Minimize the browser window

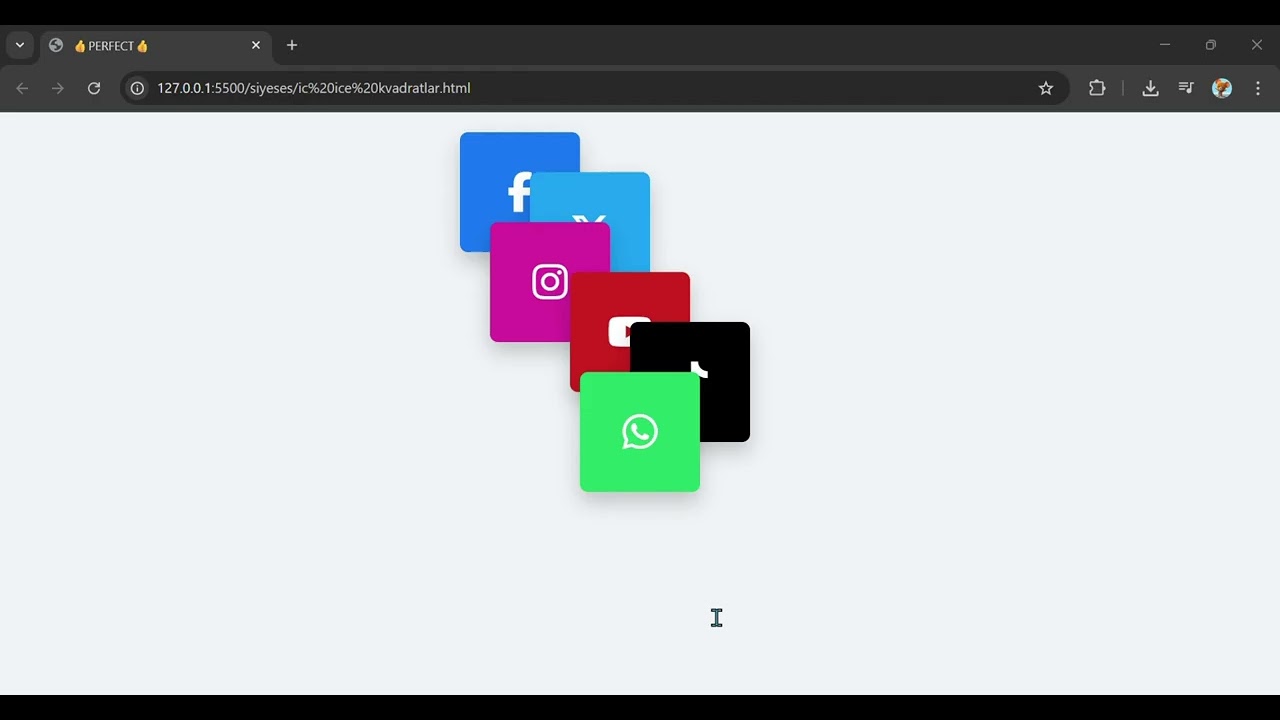pyautogui.click(x=1165, y=45)
